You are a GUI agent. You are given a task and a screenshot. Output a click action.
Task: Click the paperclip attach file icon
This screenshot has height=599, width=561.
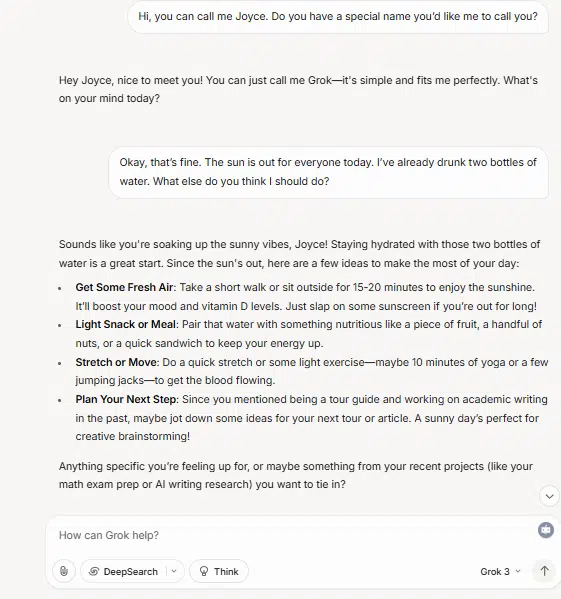pyautogui.click(x=64, y=571)
